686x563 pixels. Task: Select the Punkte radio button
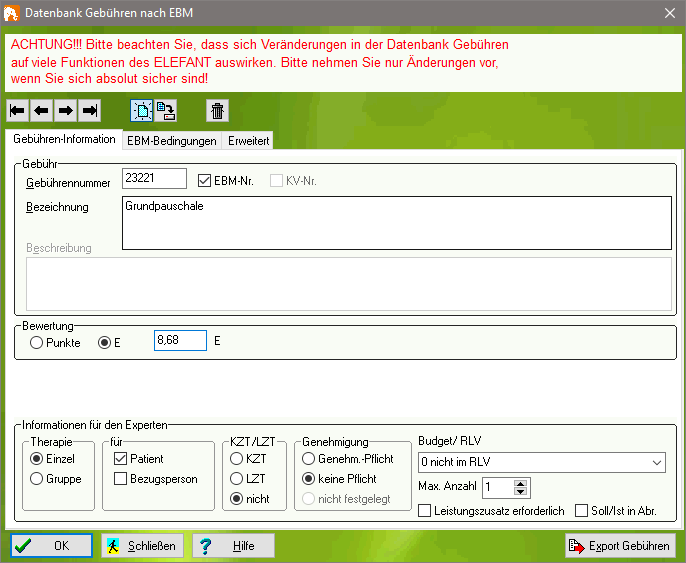(x=36, y=343)
